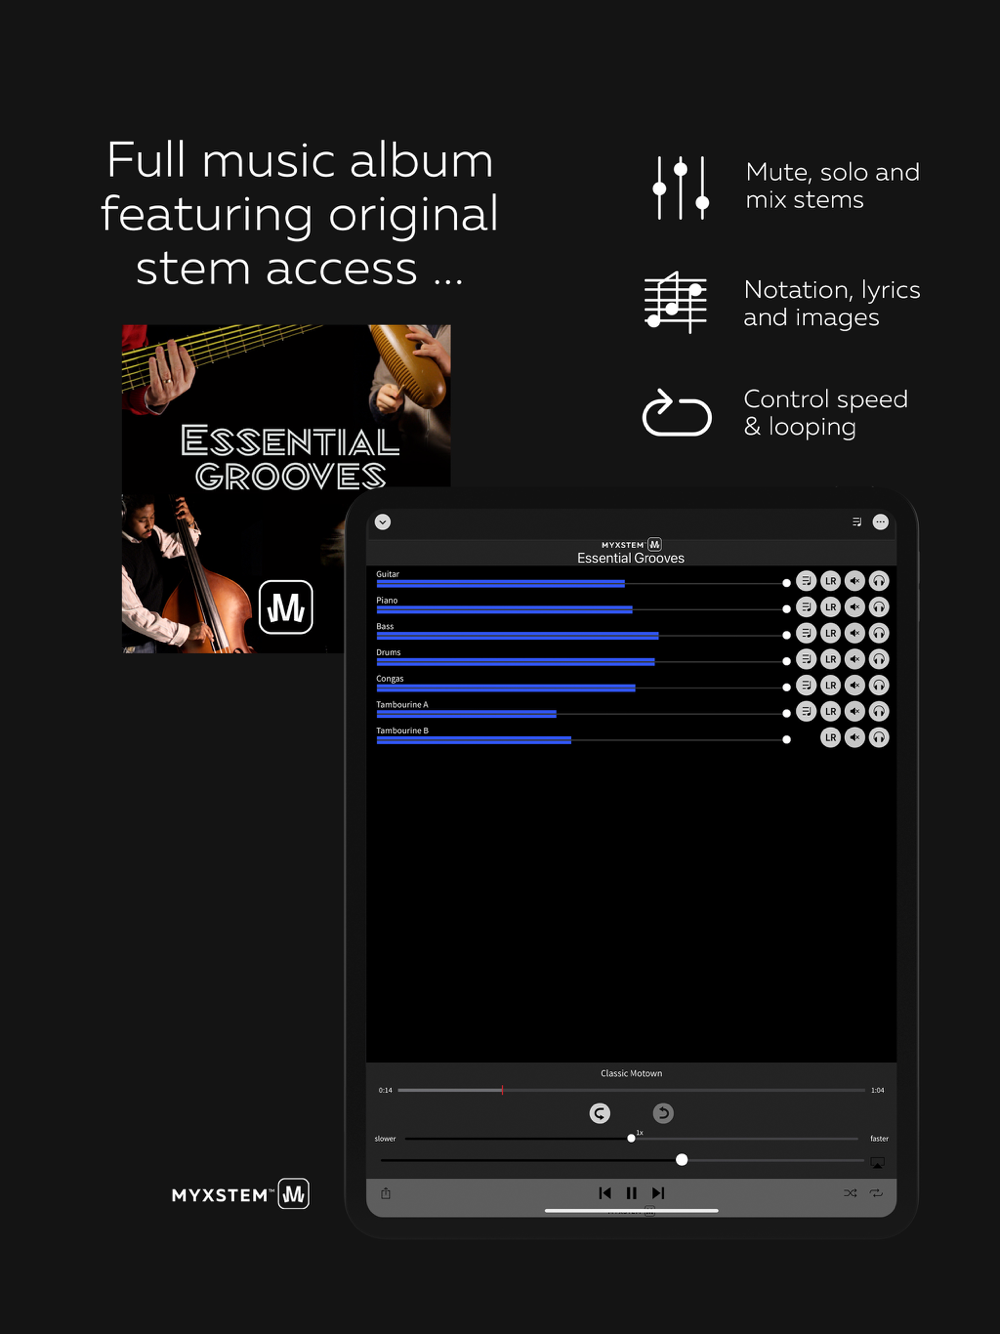
Task: Click the Congas stem label
Action: pos(390,678)
